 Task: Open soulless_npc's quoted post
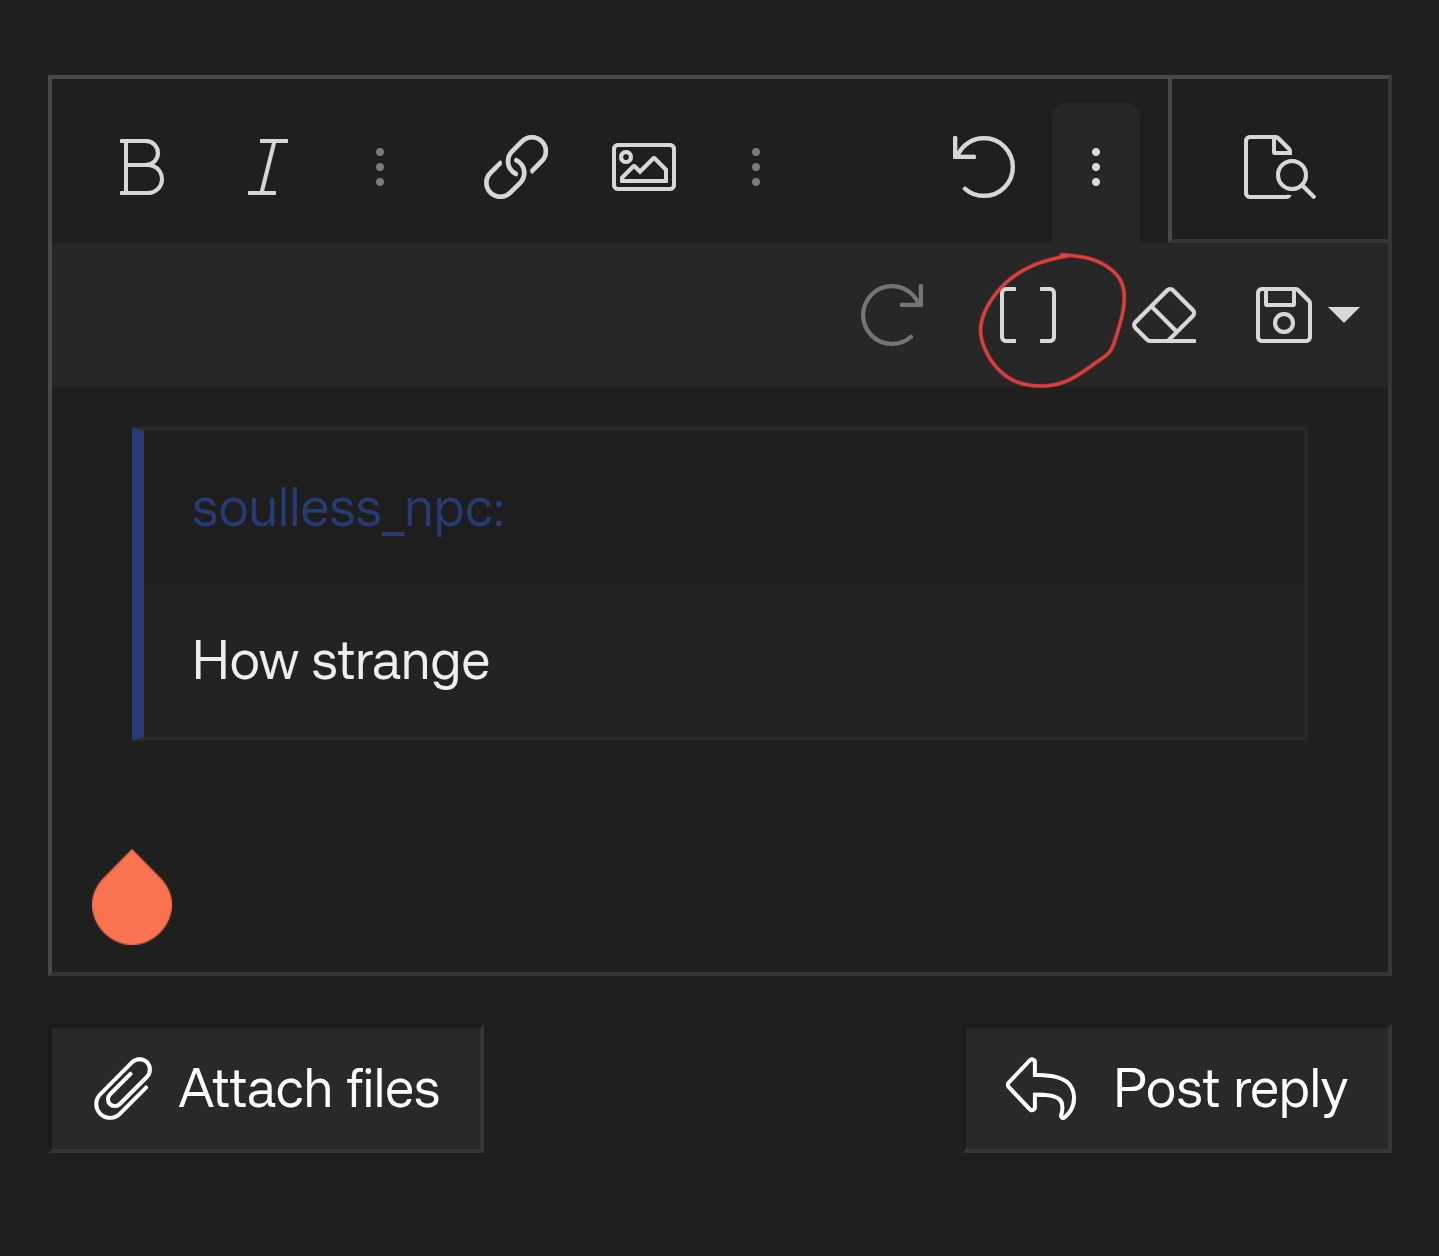coord(349,509)
